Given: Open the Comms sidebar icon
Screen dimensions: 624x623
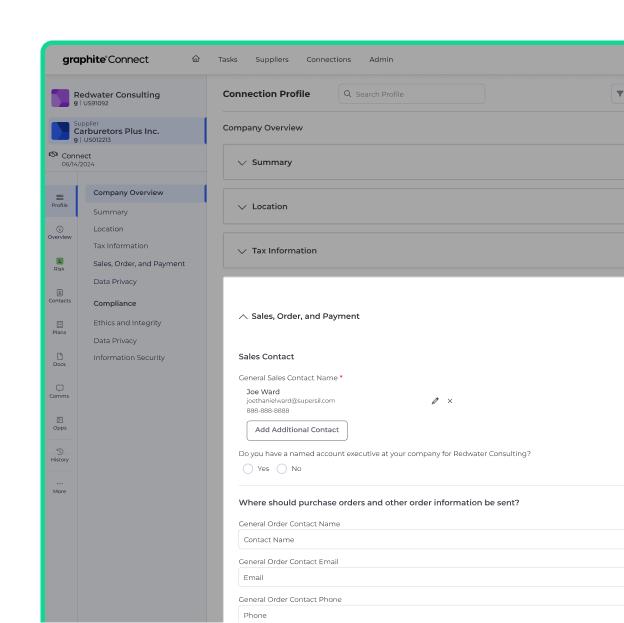Looking at the screenshot, I should click(60, 391).
